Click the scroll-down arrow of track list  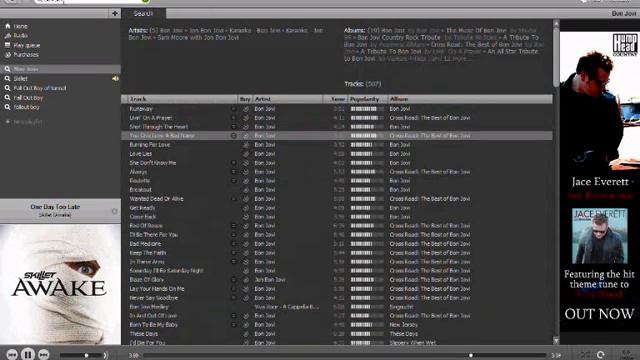[x=556, y=340]
